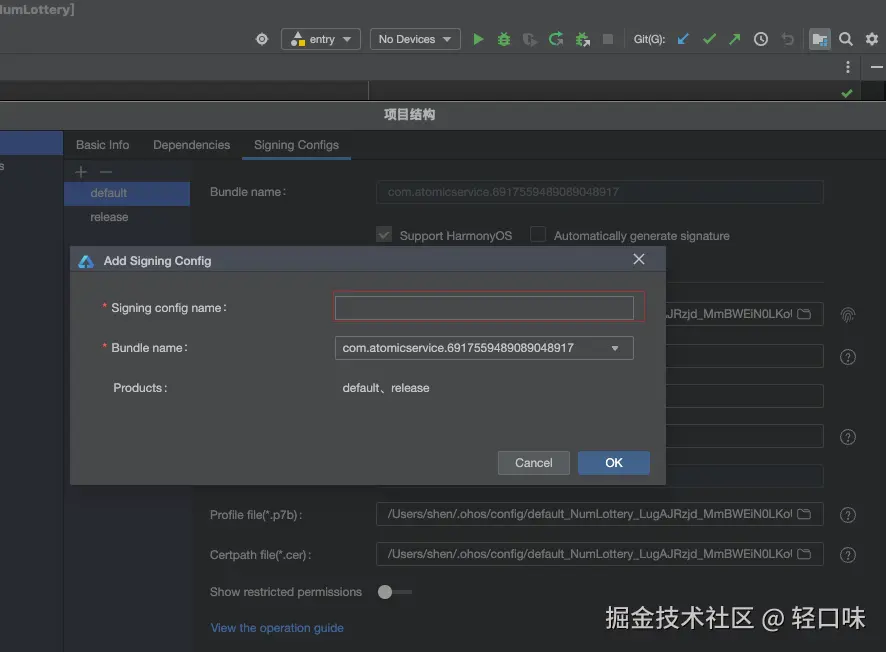Toggle Show restricted permissions switch
The width and height of the screenshot is (886, 652).
(394, 592)
